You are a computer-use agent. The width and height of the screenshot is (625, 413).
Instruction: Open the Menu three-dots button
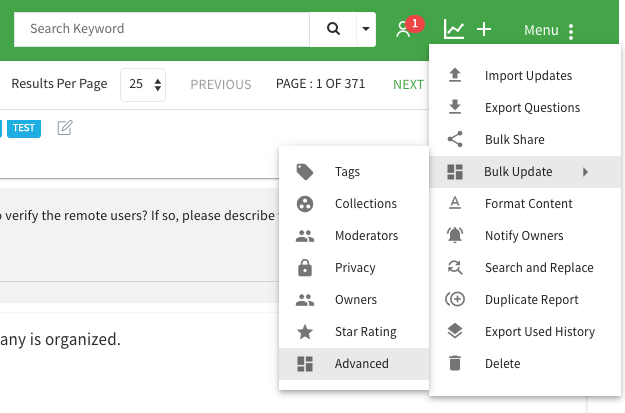pos(549,30)
